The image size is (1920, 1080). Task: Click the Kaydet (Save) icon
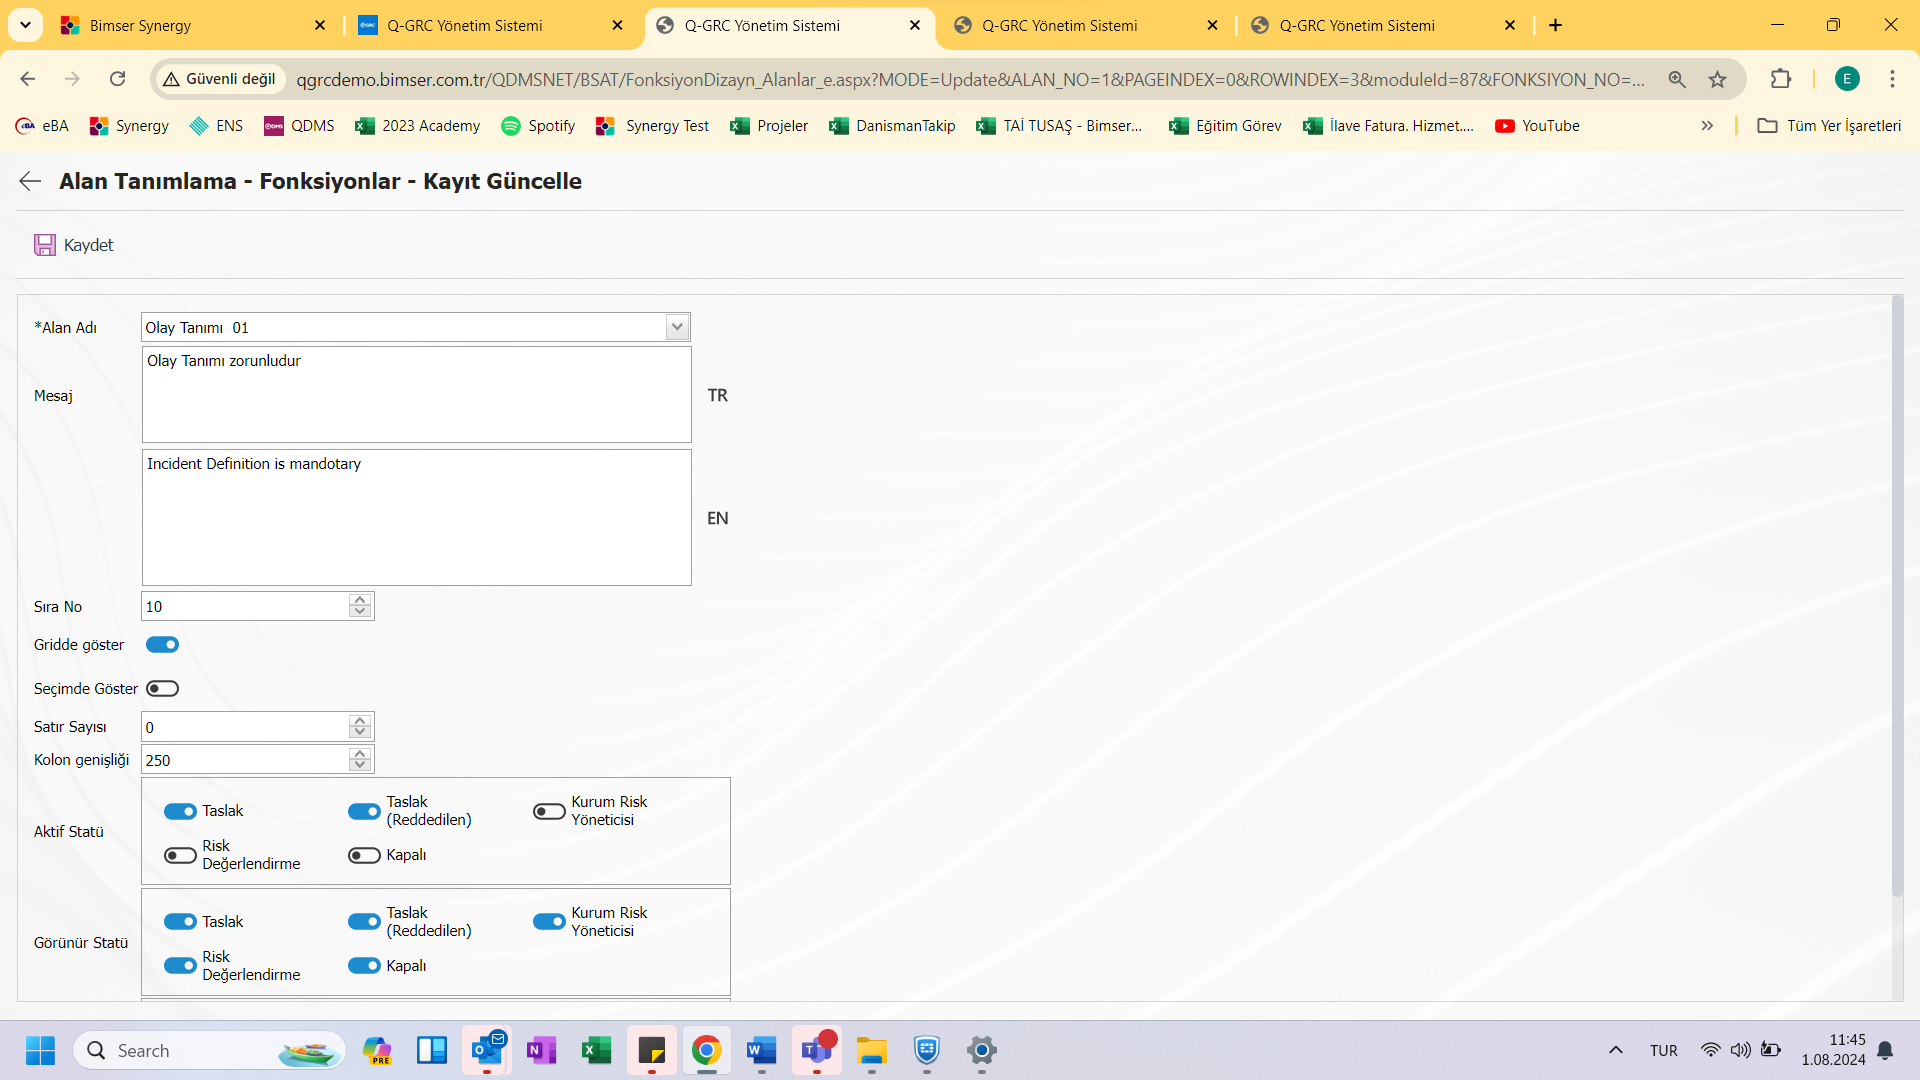(x=44, y=244)
